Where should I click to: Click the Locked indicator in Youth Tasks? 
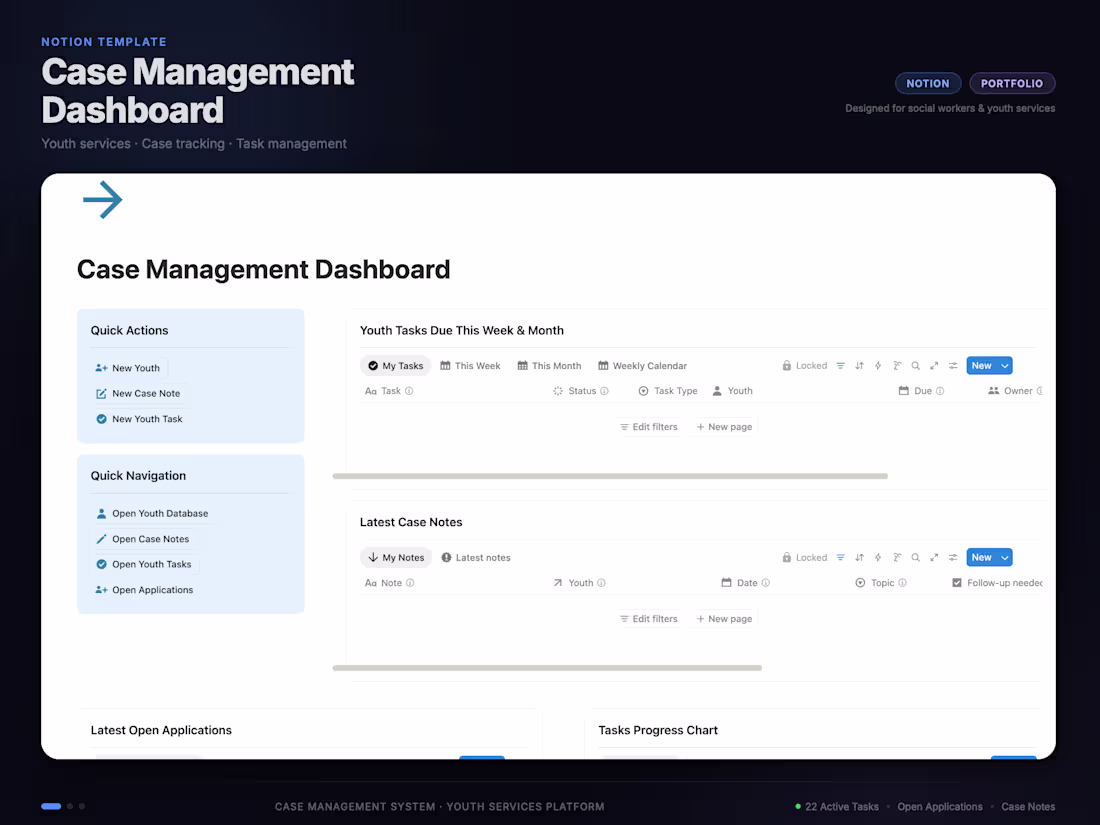805,365
